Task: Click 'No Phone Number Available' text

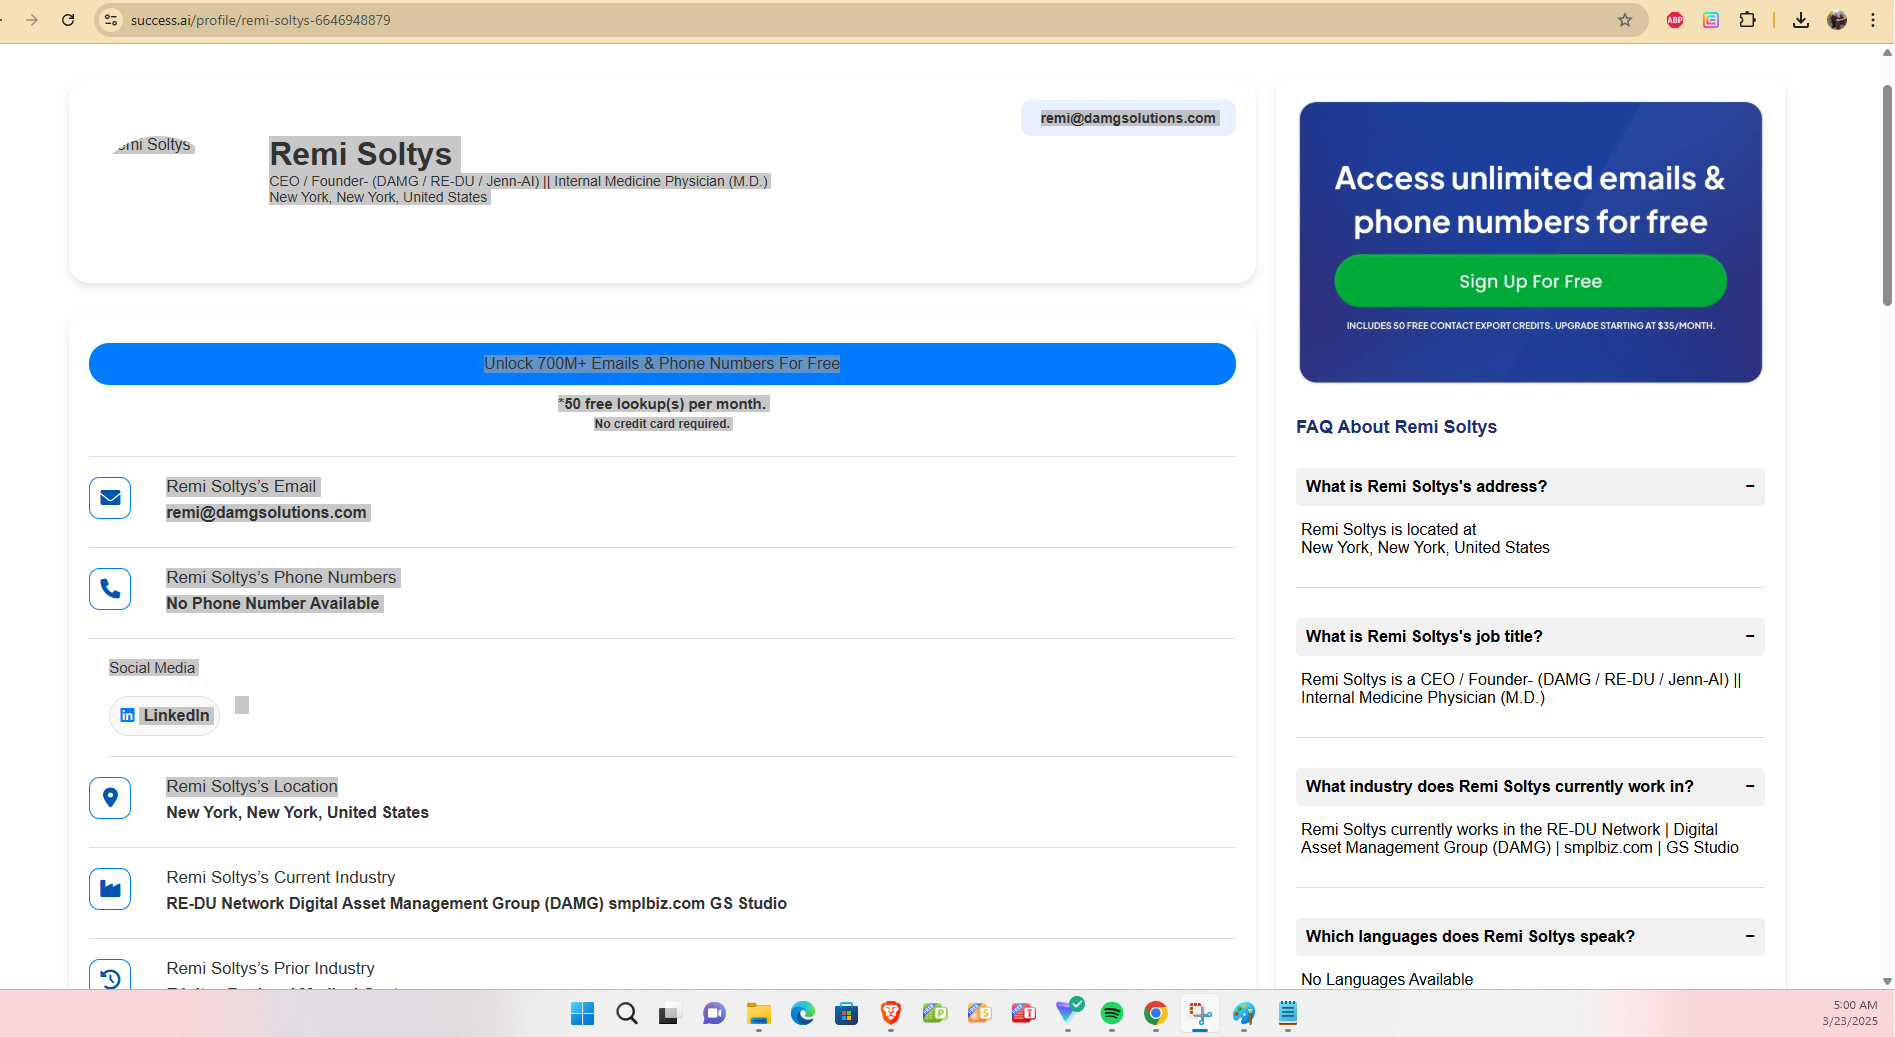Action: pyautogui.click(x=273, y=604)
